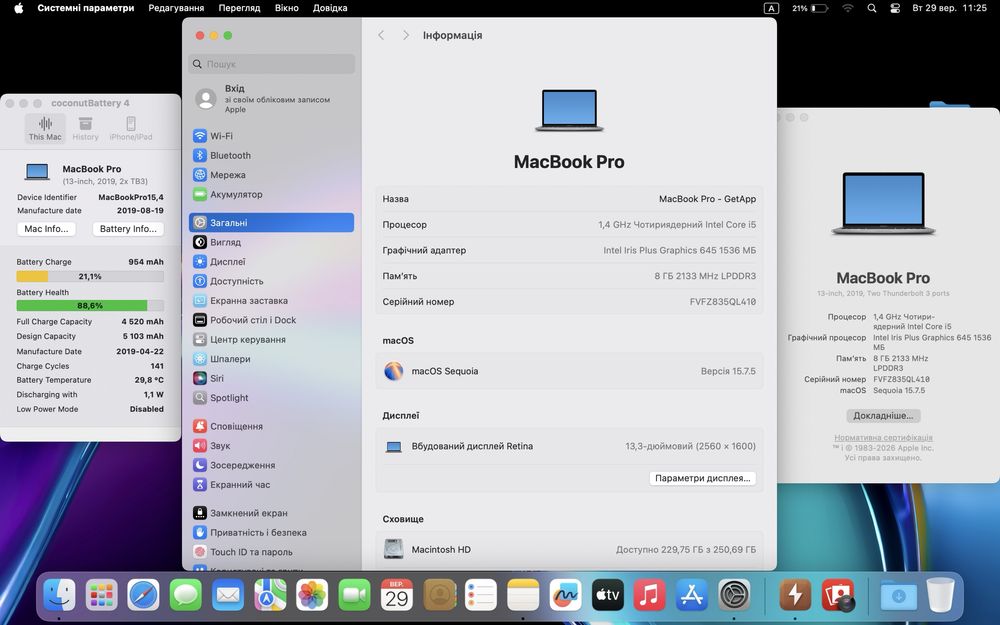Click Mac Info... button
Image resolution: width=1000 pixels, height=625 pixels.
[46, 229]
